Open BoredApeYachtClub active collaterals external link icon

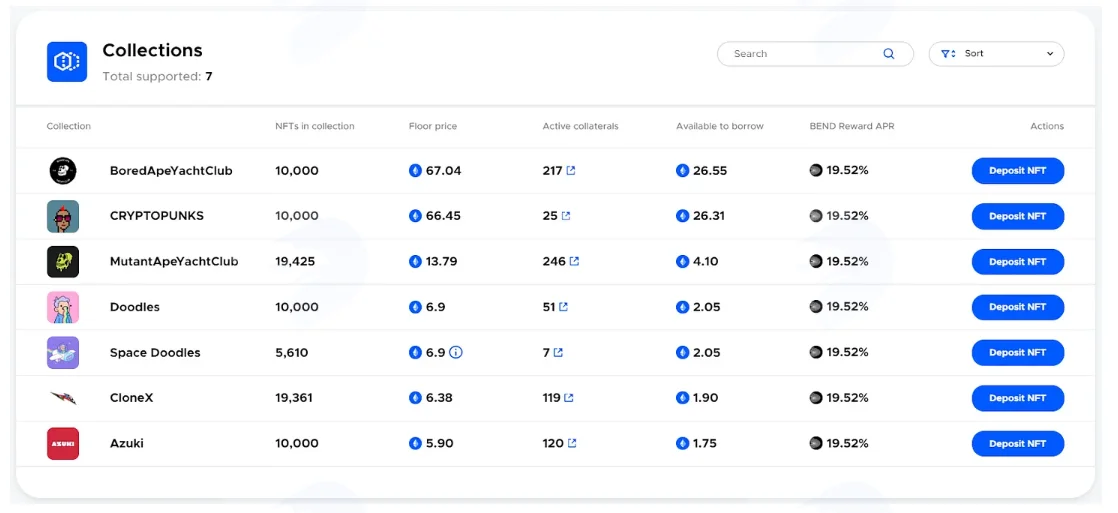click(571, 171)
